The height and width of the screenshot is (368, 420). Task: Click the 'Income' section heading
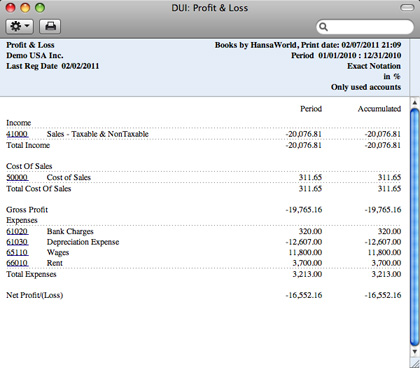(x=19, y=123)
